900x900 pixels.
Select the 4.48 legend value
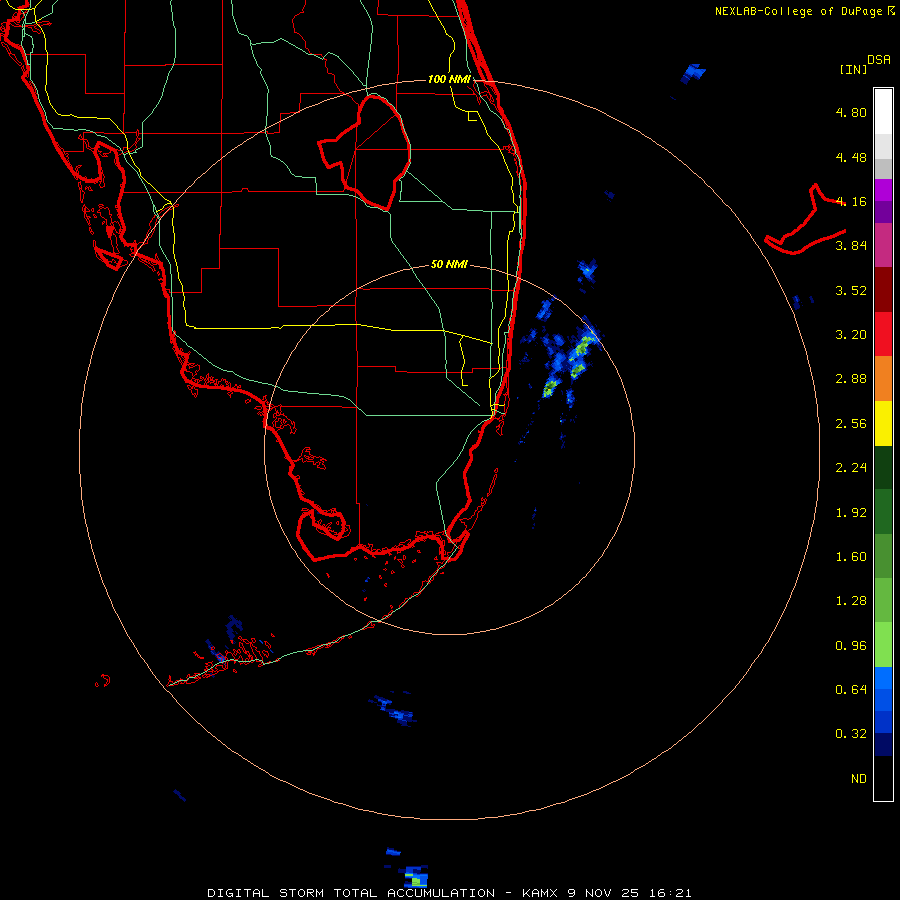(x=851, y=157)
